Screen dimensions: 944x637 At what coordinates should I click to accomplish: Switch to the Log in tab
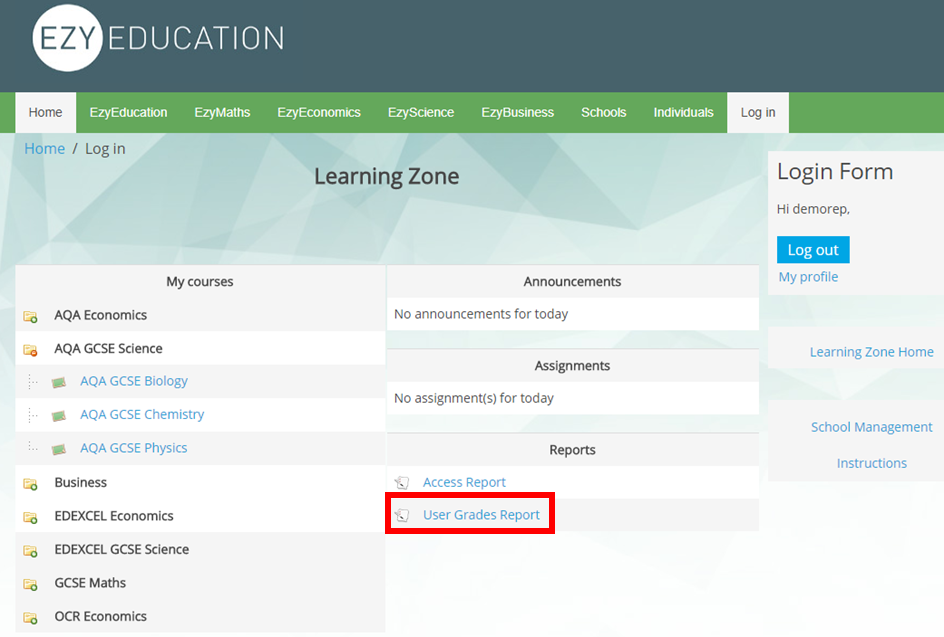[758, 113]
